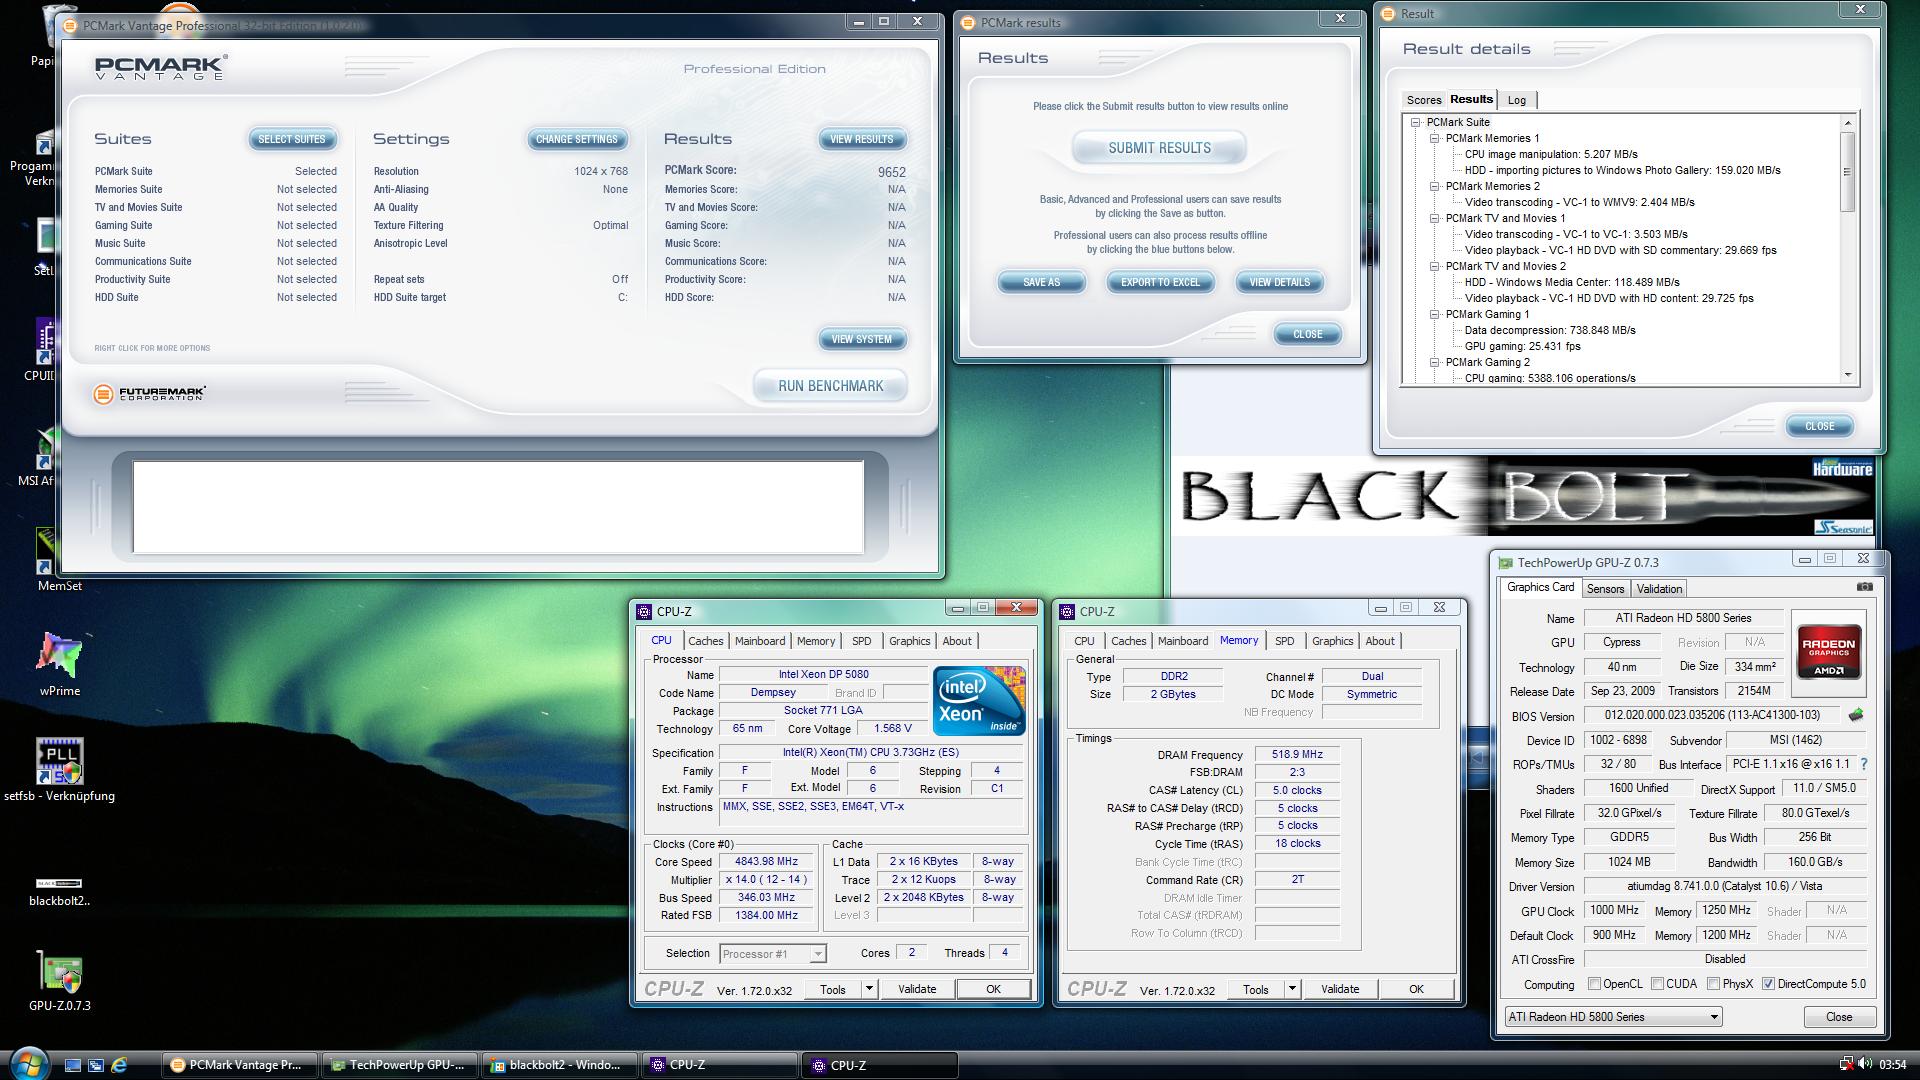Switch to the Log tab in Result window

[1517, 100]
